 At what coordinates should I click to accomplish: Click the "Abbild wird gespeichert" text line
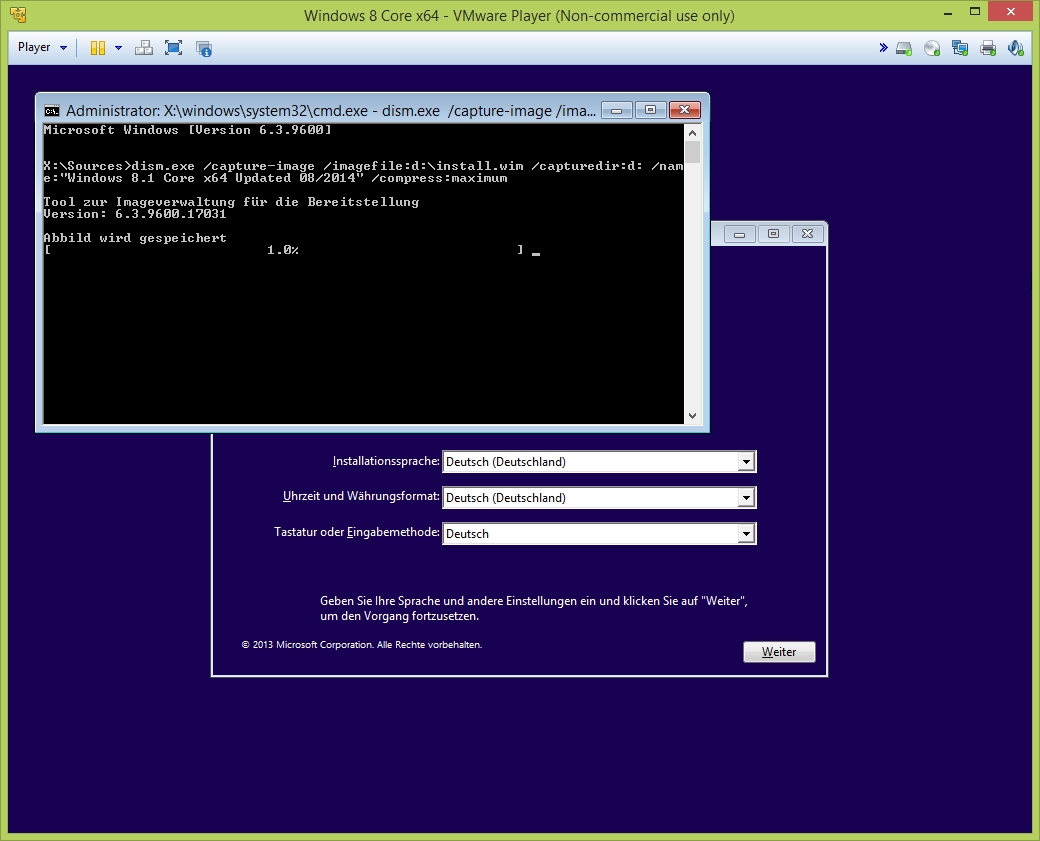[135, 238]
